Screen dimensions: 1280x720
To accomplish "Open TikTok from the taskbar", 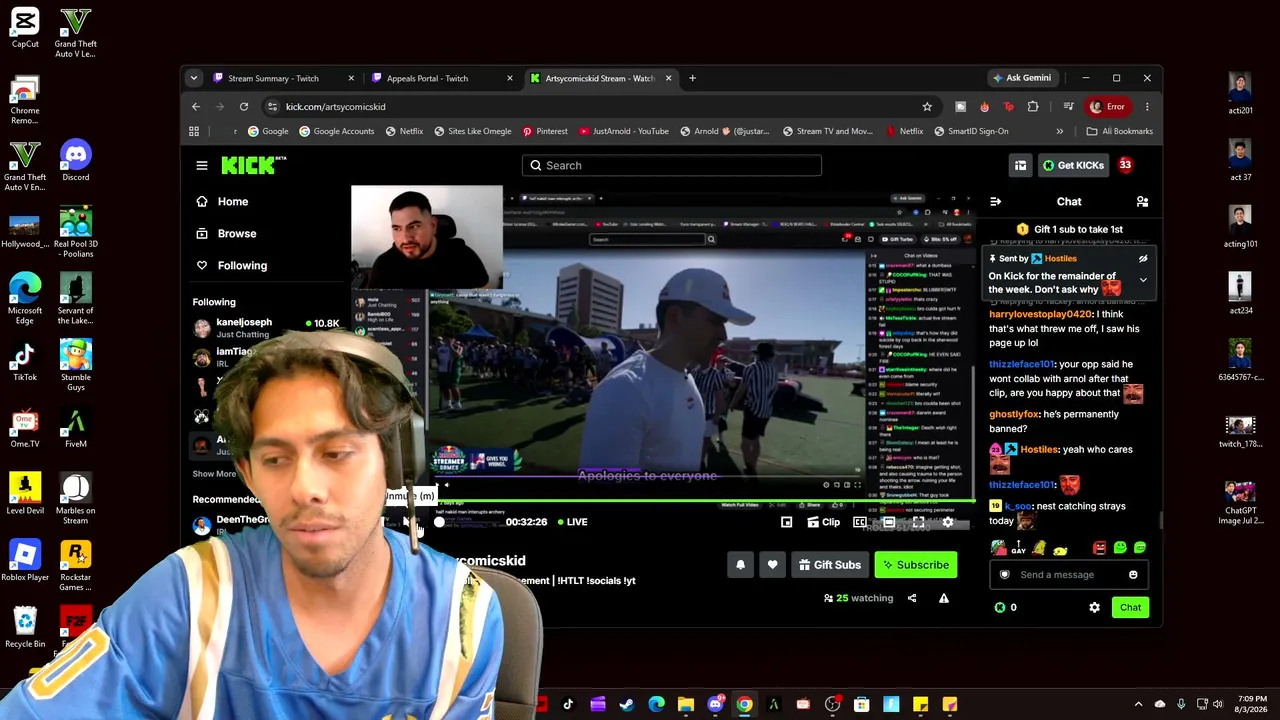I will tap(568, 705).
